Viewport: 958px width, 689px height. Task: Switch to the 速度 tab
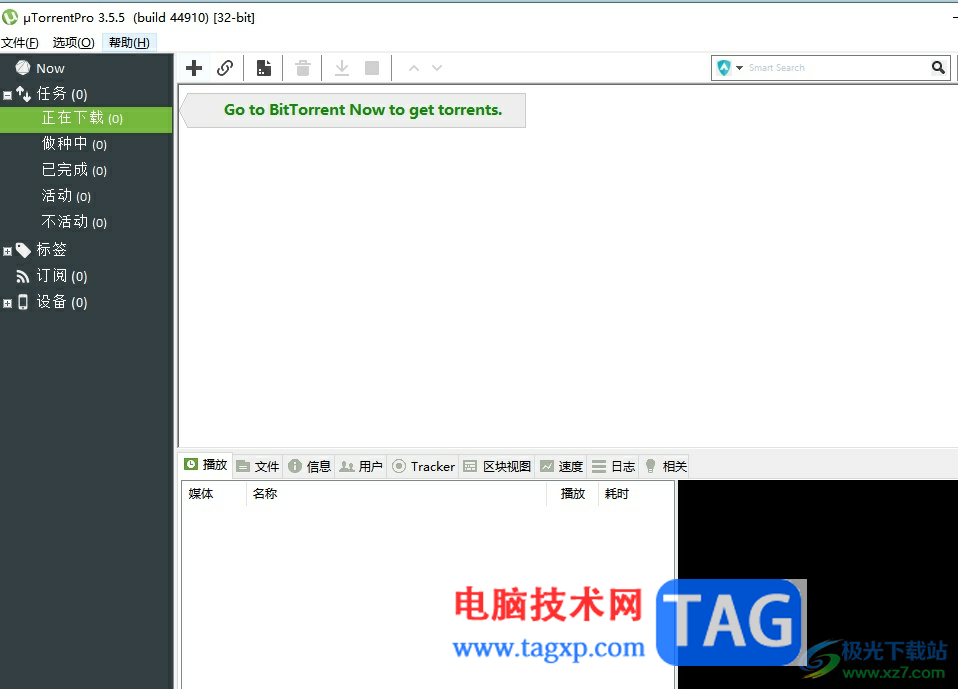pos(561,467)
